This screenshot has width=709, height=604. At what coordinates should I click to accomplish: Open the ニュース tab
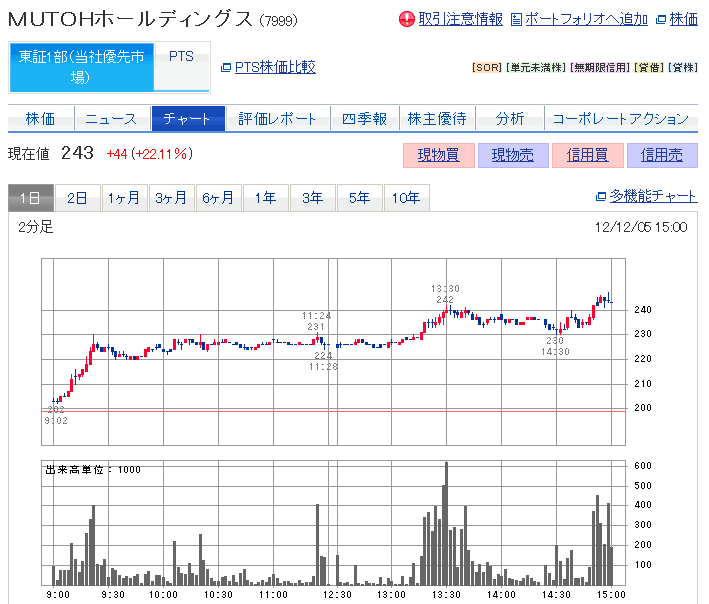tap(111, 119)
